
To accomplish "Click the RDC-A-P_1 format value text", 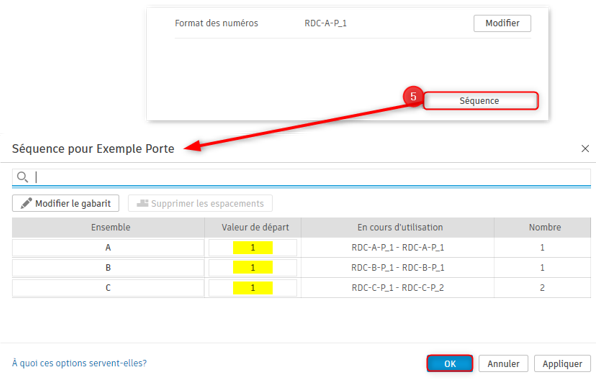I will coord(325,23).
